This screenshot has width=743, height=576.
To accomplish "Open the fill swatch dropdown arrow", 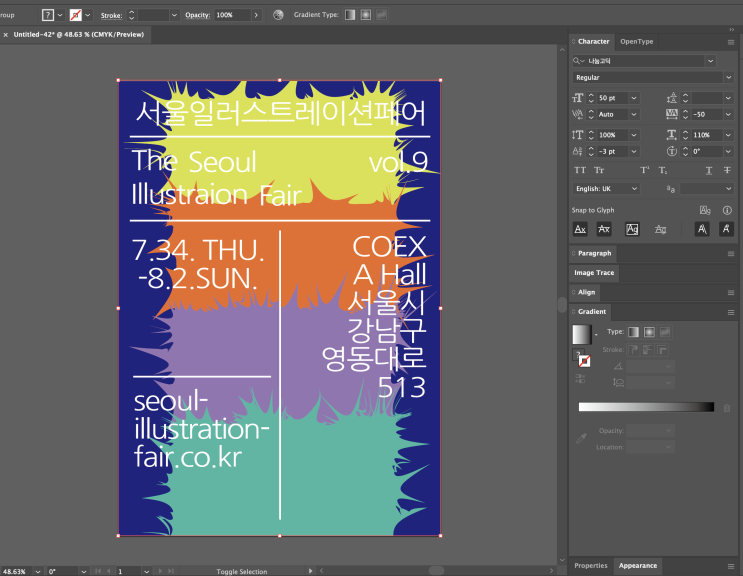I will (x=60, y=15).
